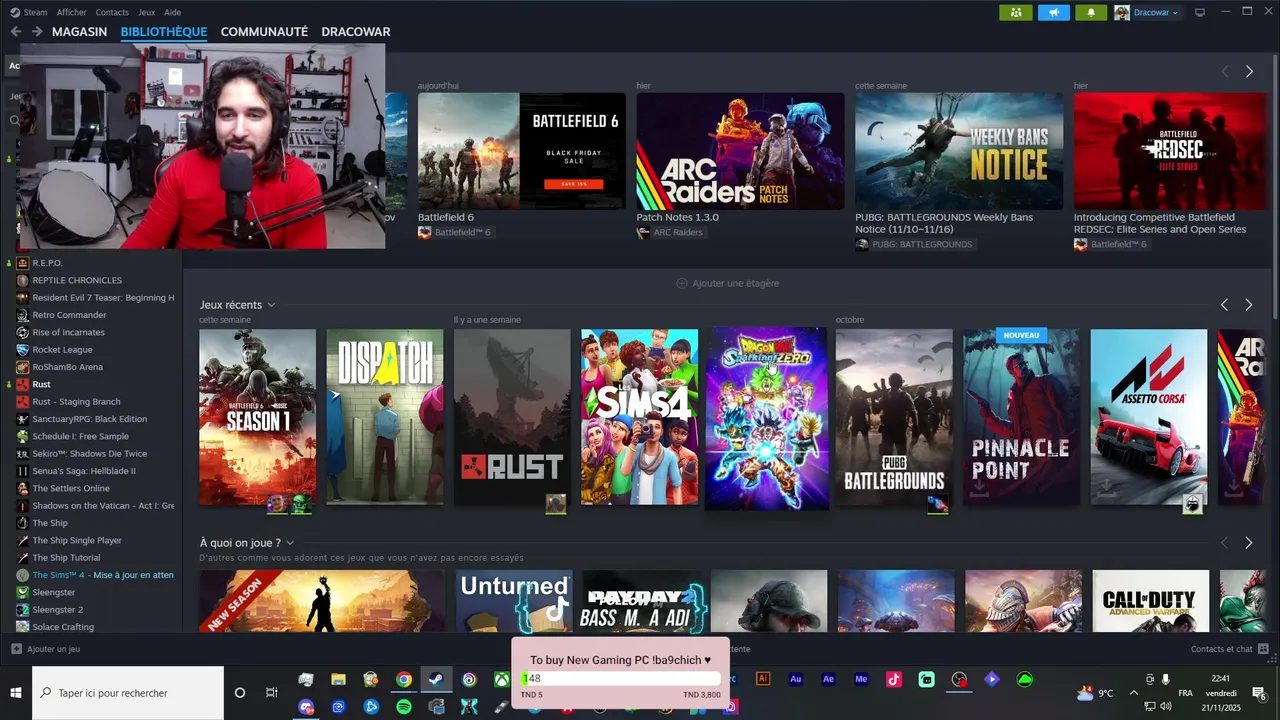1280x720 pixels.
Task: Click the badge icon under the Assetto Corsa card
Action: tap(1193, 504)
